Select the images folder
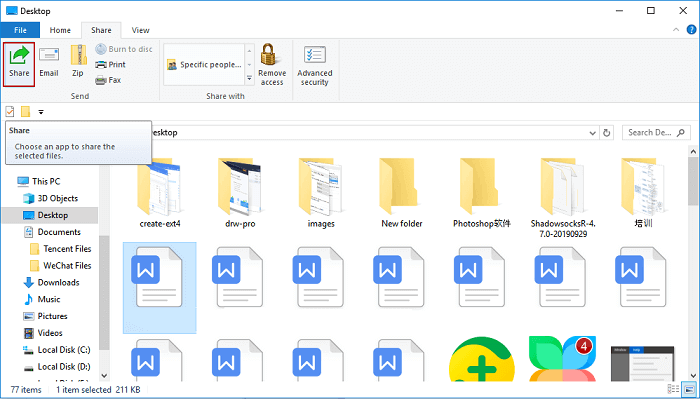The image size is (700, 399). pos(321,193)
